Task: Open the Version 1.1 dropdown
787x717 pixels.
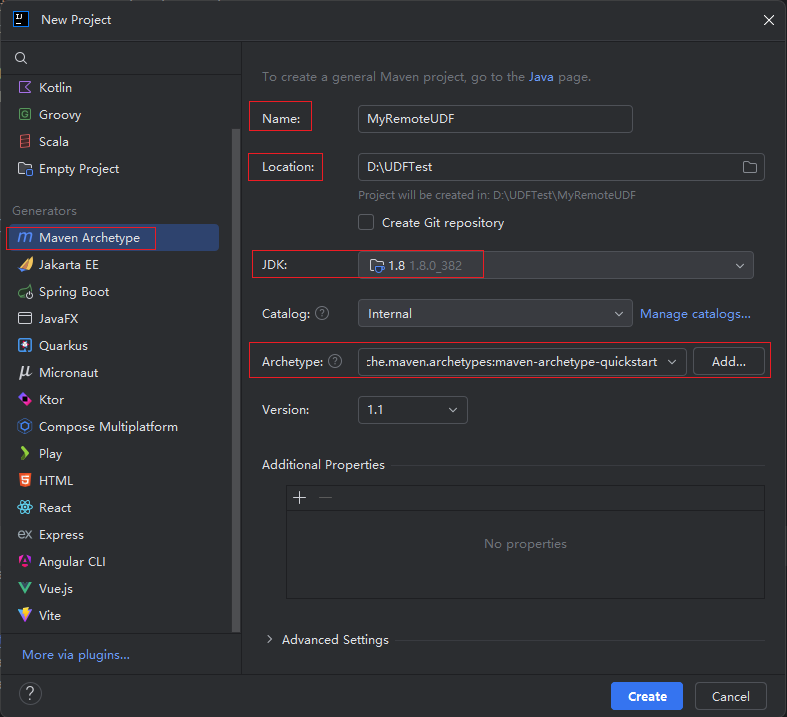Action: coord(413,410)
